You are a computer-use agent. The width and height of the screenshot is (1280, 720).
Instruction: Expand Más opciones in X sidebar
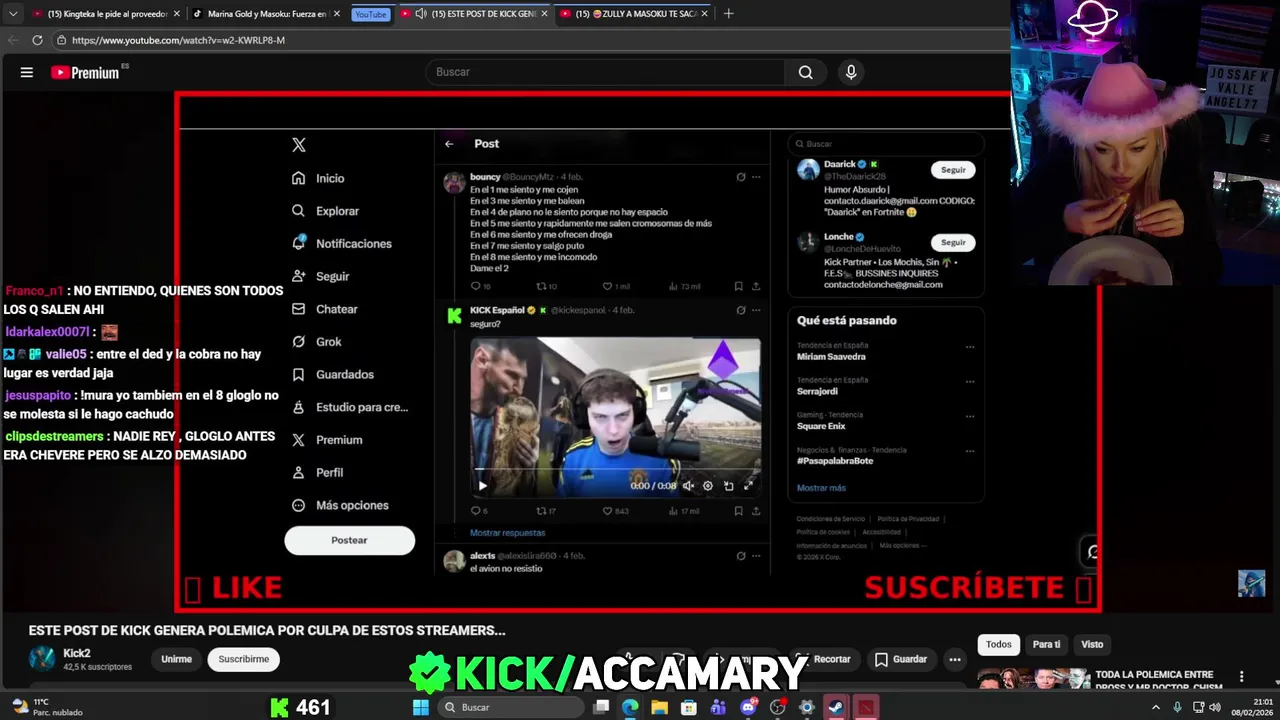tap(340, 505)
